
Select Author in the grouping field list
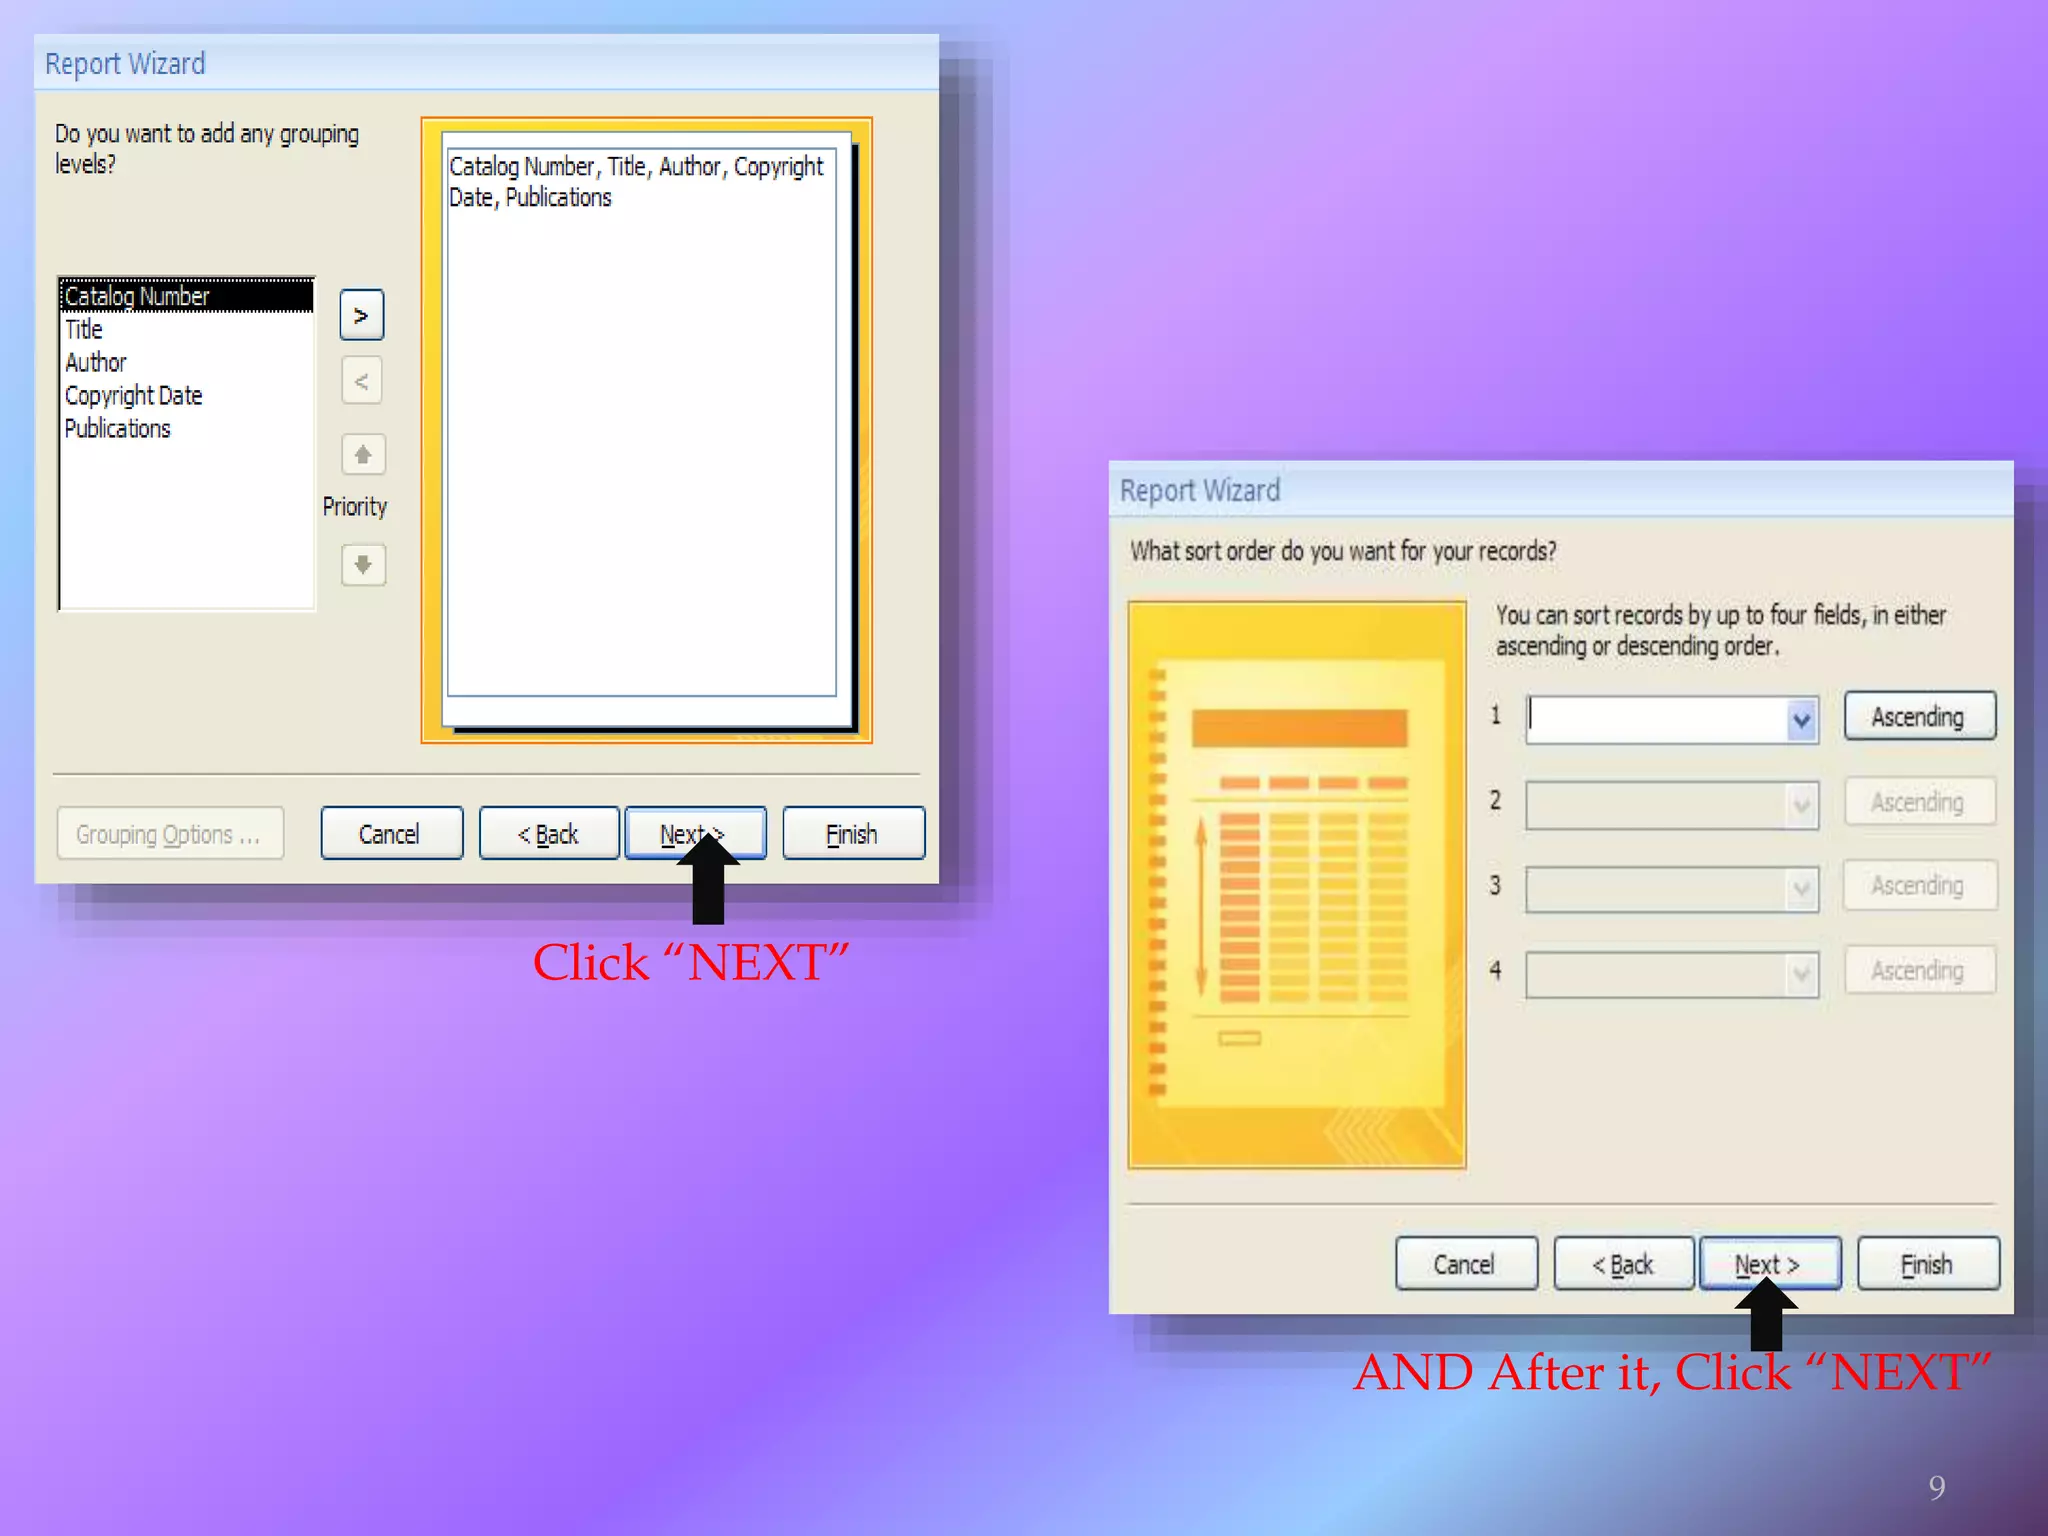[186, 362]
